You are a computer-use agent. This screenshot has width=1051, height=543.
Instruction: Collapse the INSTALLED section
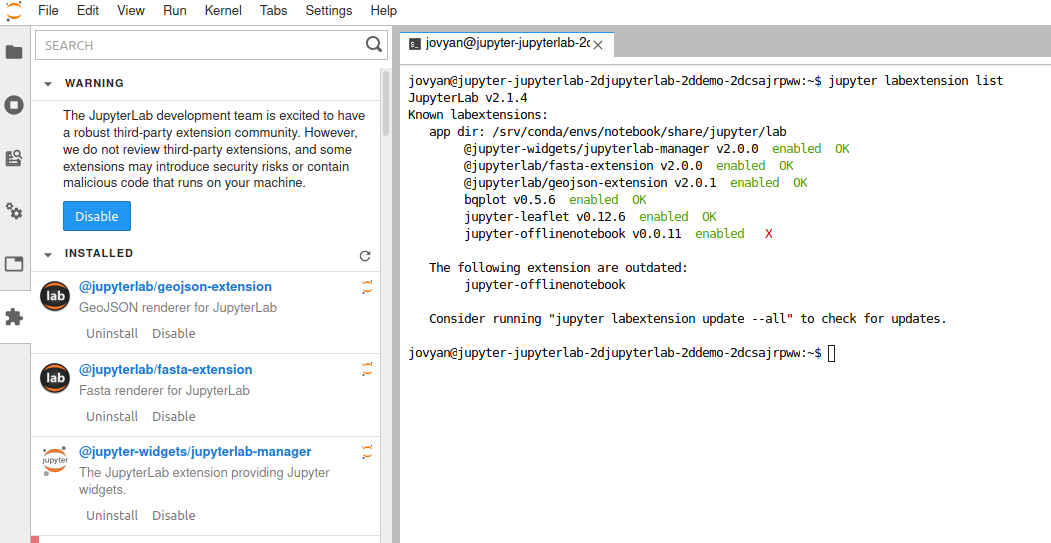click(48, 254)
